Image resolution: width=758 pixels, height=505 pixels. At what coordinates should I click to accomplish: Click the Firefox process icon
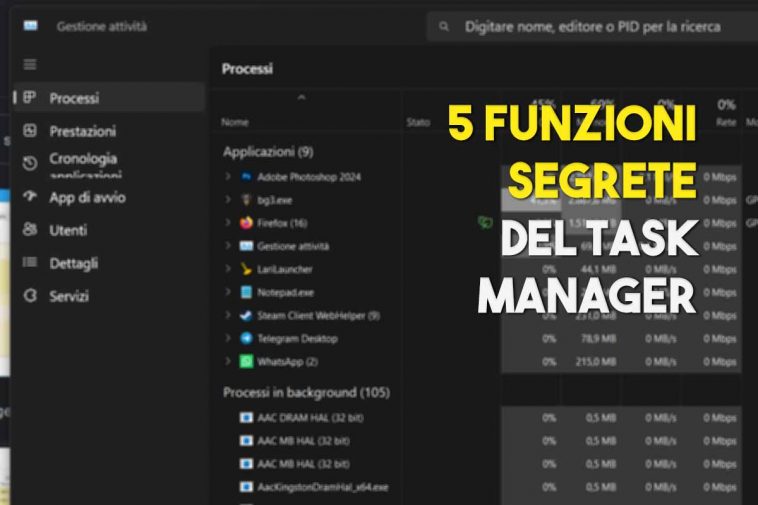click(x=246, y=223)
